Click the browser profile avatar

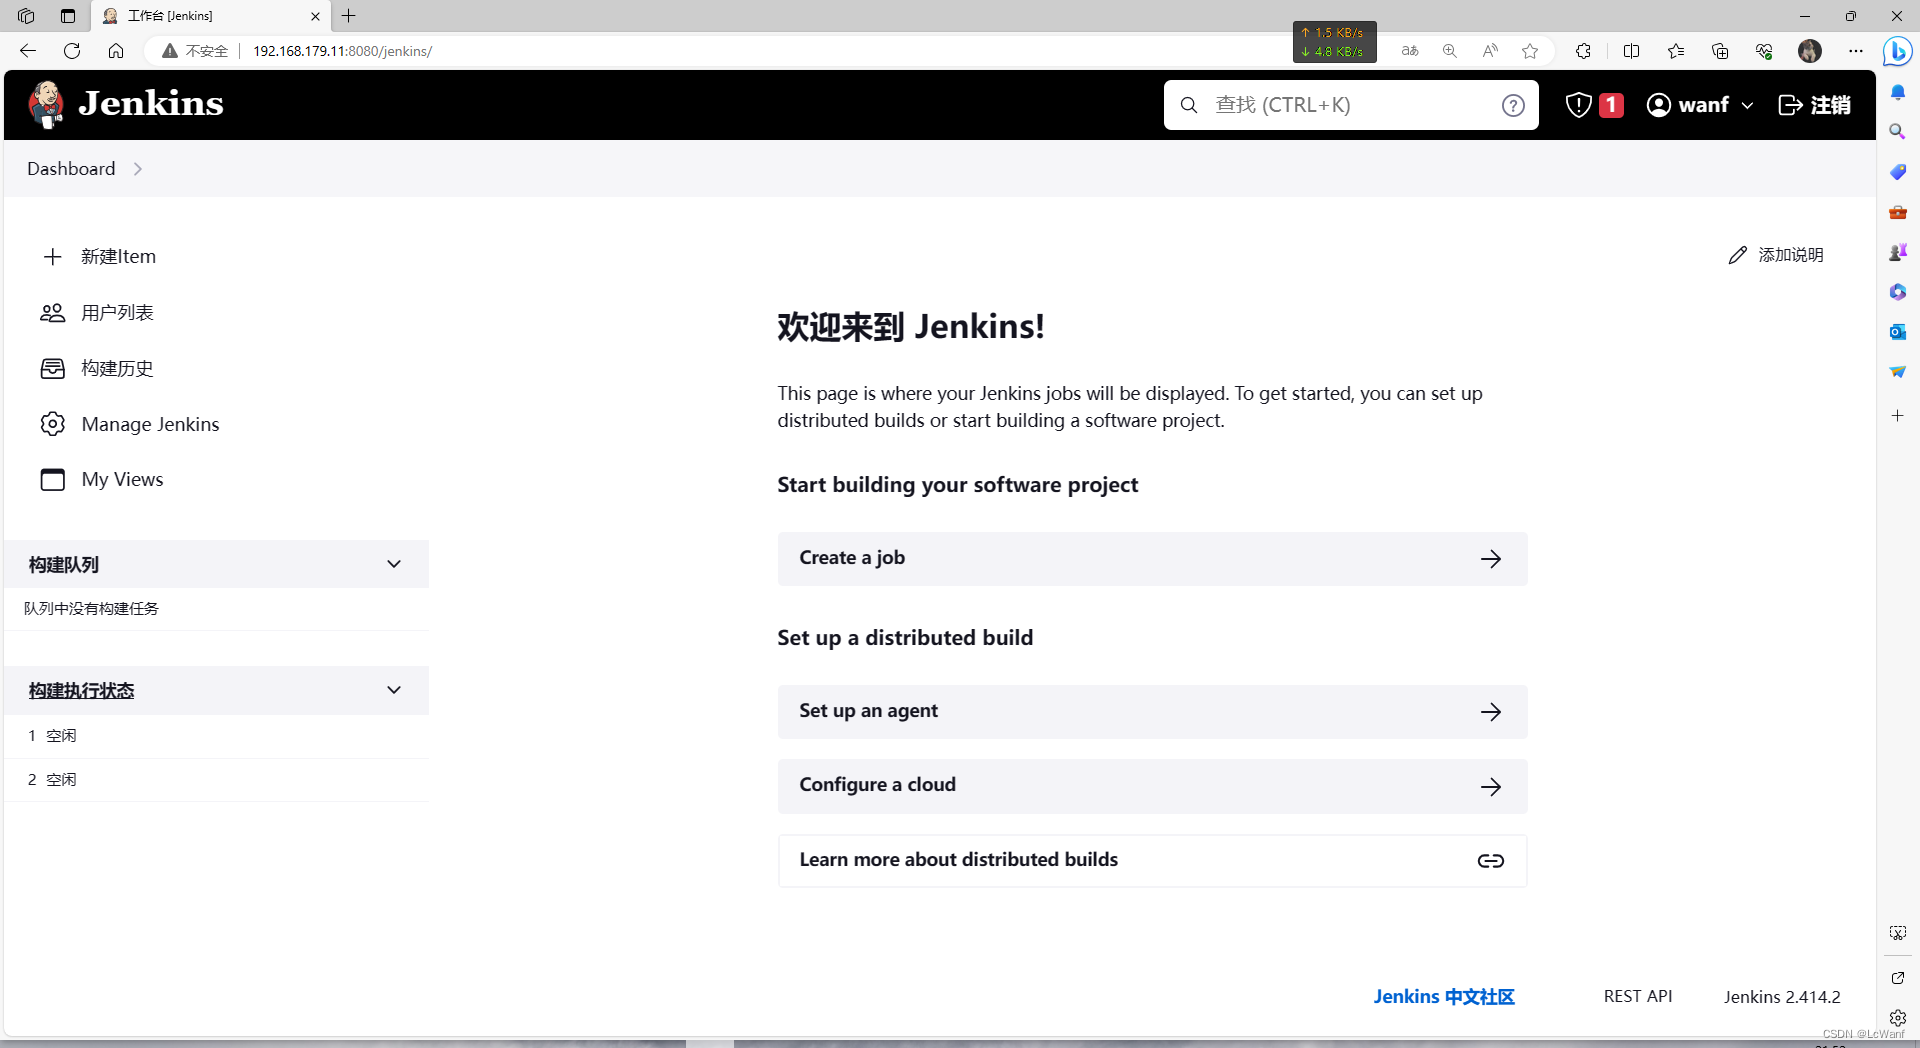(1810, 51)
